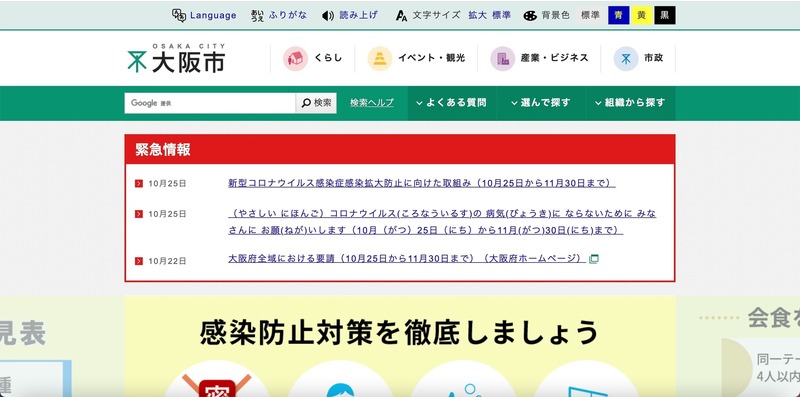Click external-link icon after 大阪府ホームページ

click(x=593, y=259)
